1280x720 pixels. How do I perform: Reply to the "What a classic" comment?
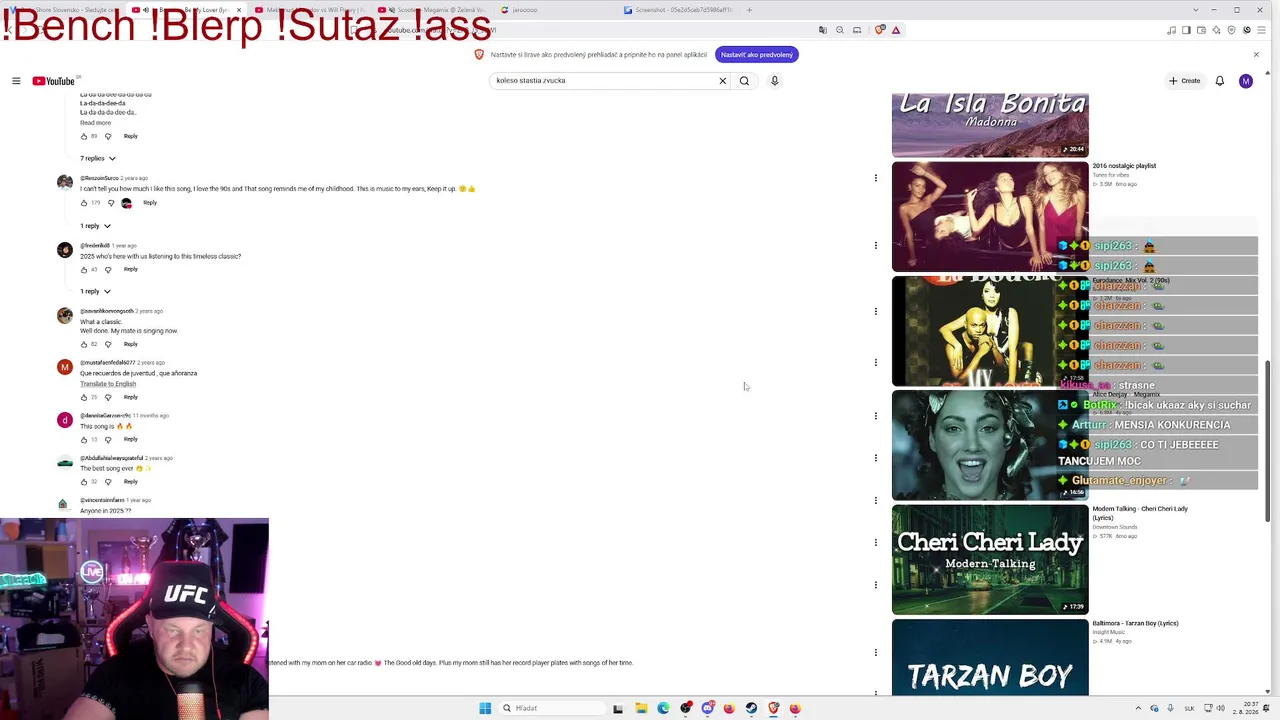pos(131,344)
